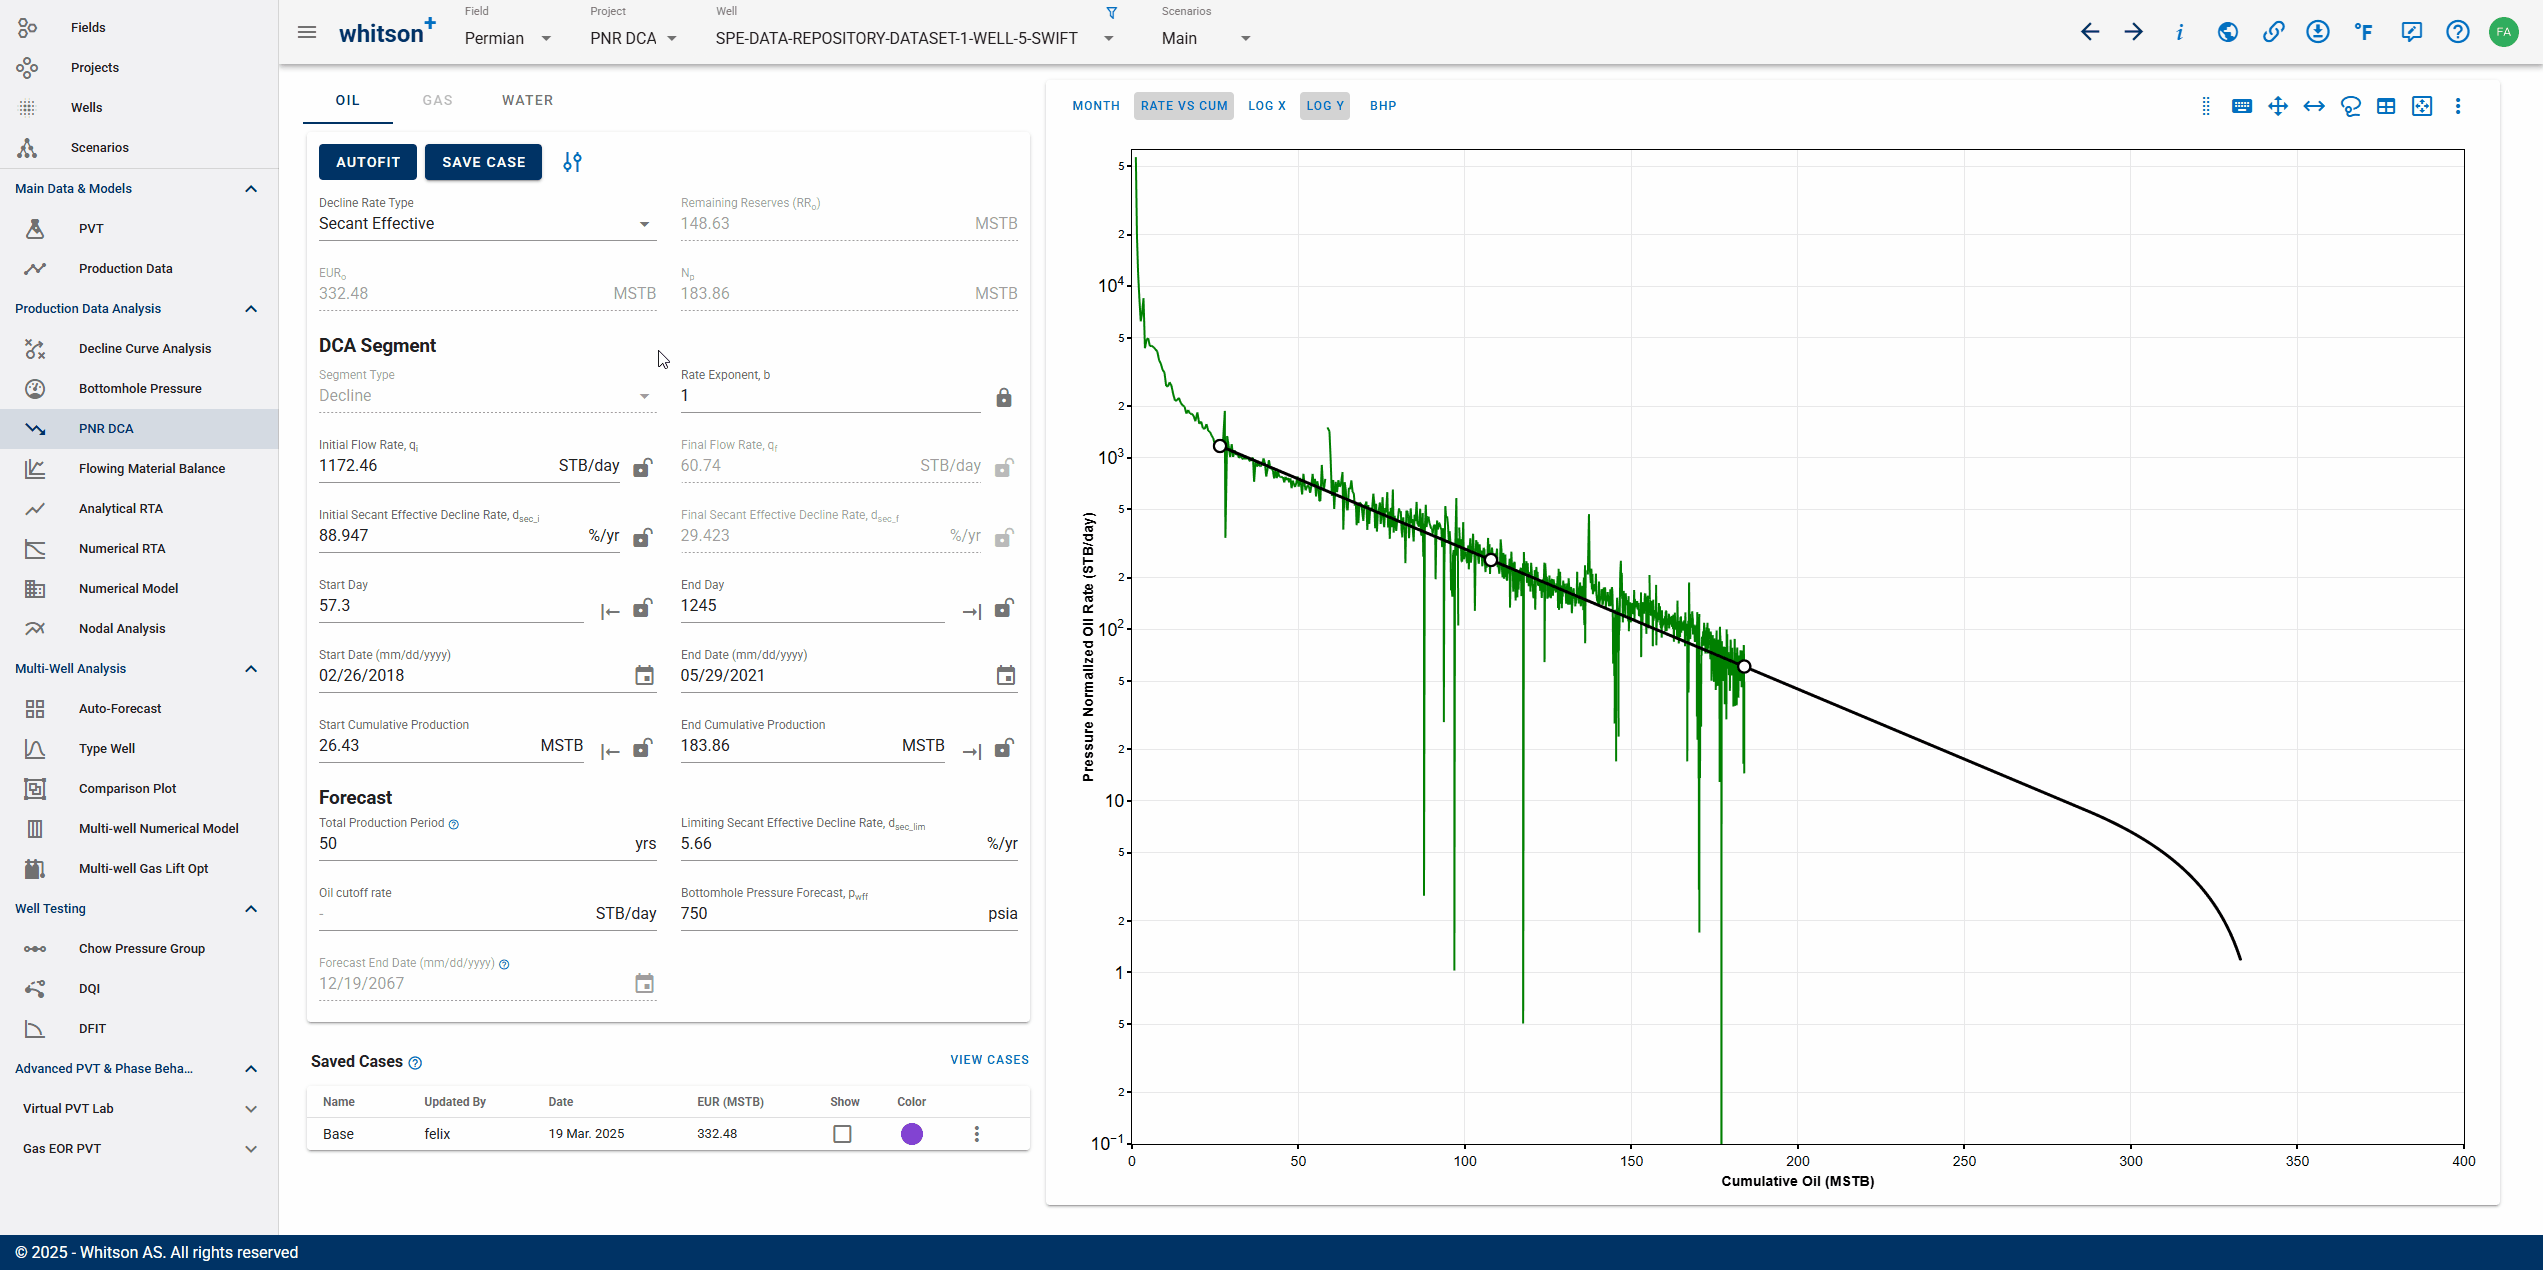Screen dimensions: 2543x1270
Task: Click the globe icon in the header
Action: click(2227, 32)
